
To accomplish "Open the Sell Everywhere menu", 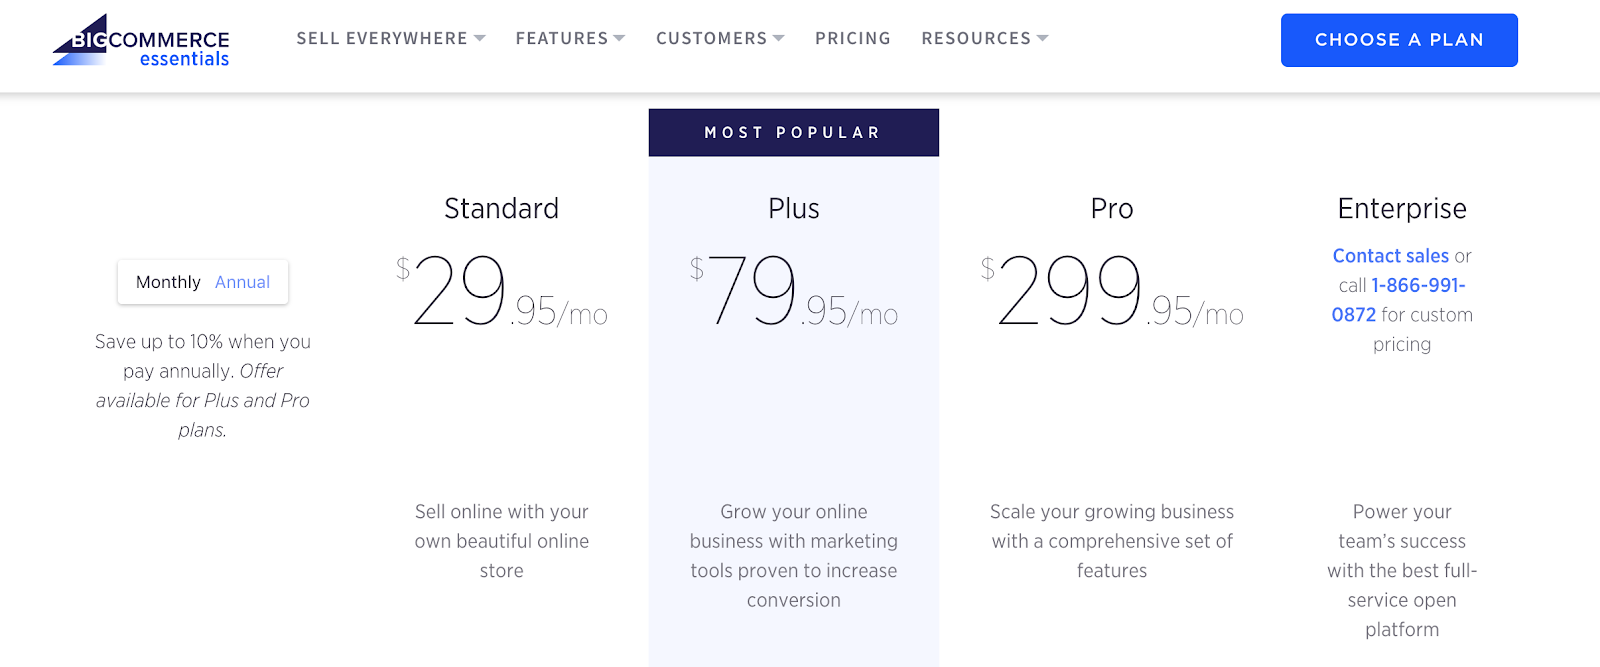I will click(x=381, y=39).
